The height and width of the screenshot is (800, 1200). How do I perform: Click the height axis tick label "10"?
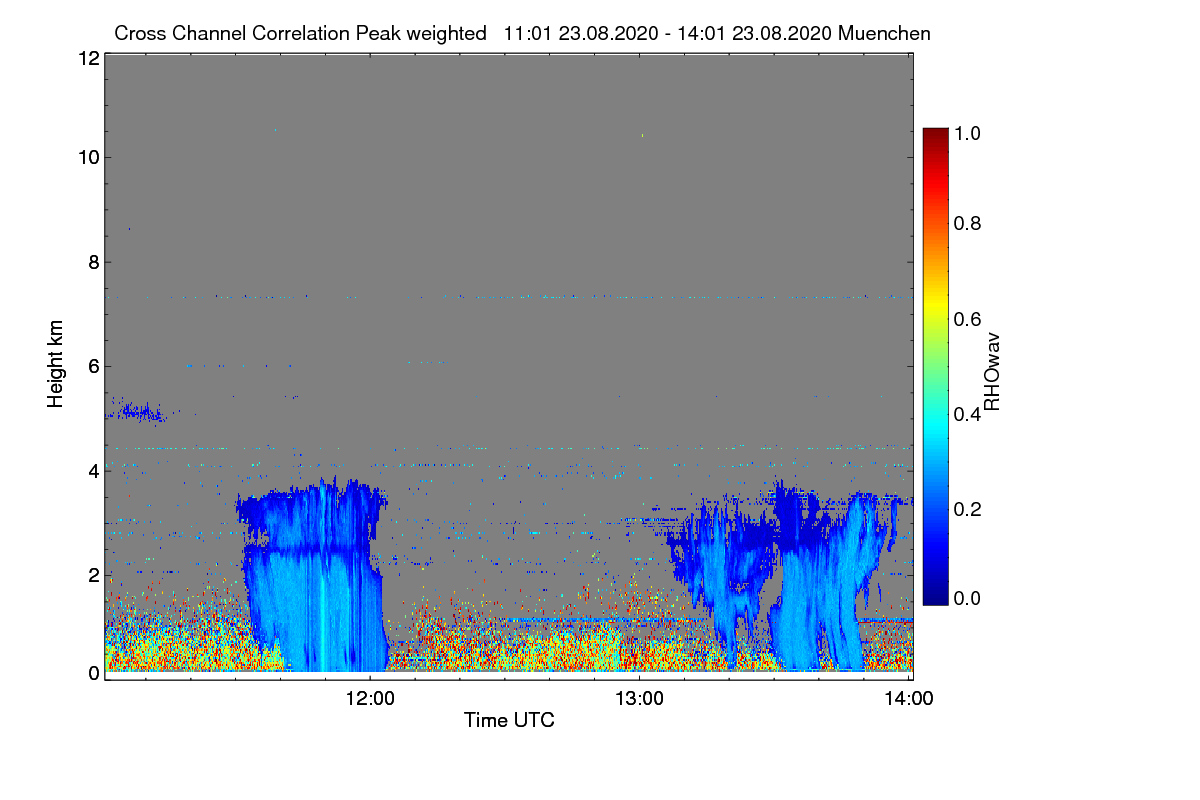point(88,157)
